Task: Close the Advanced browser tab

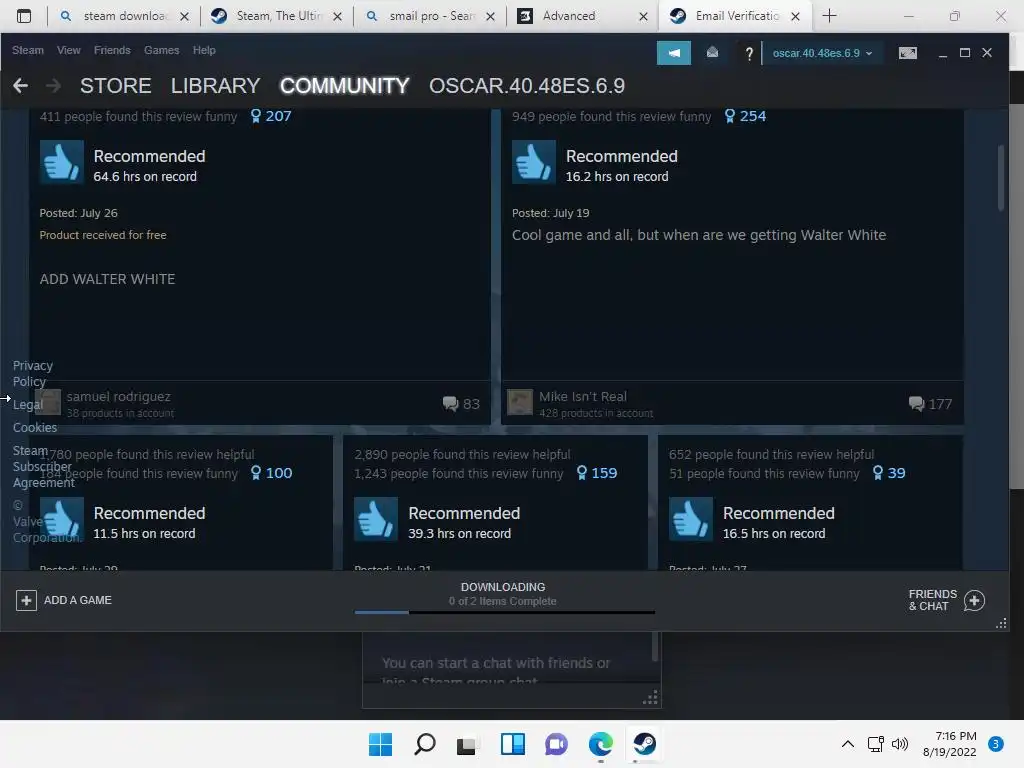Action: click(643, 16)
